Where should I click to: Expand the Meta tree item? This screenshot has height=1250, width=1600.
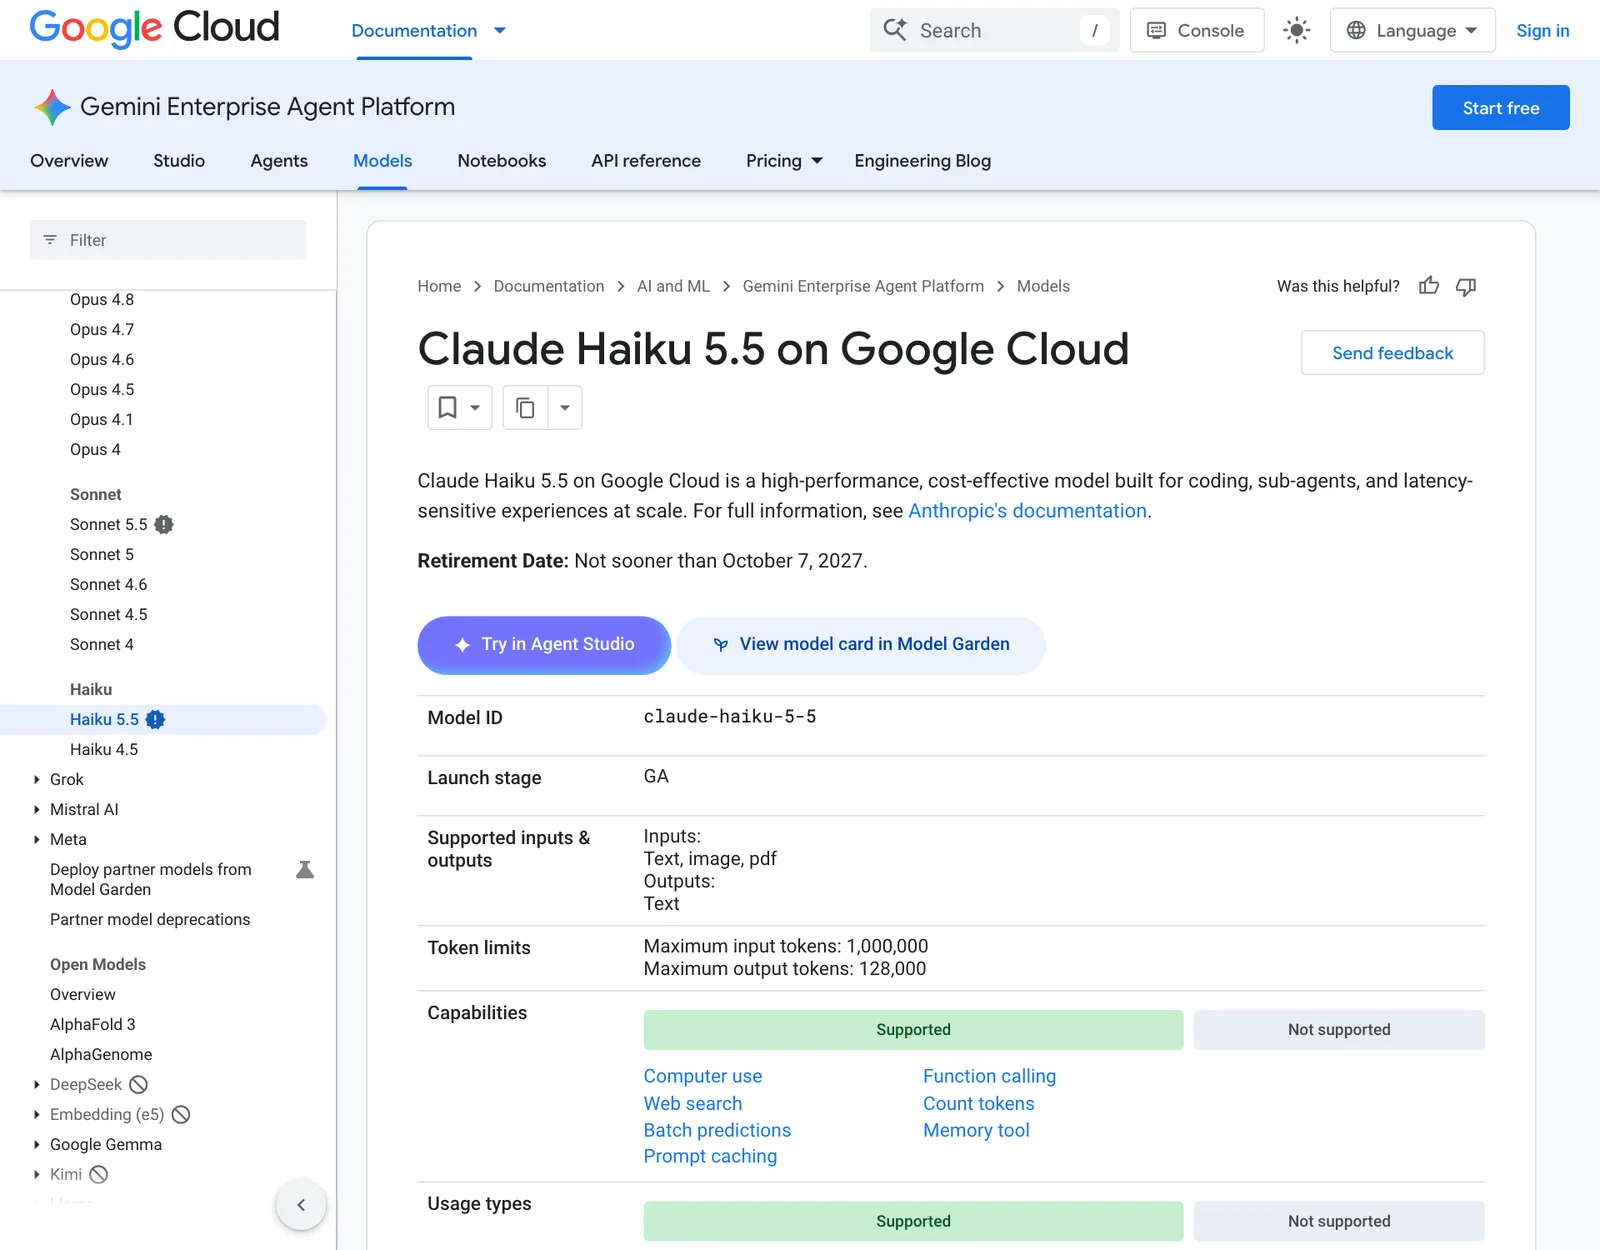[x=37, y=839]
